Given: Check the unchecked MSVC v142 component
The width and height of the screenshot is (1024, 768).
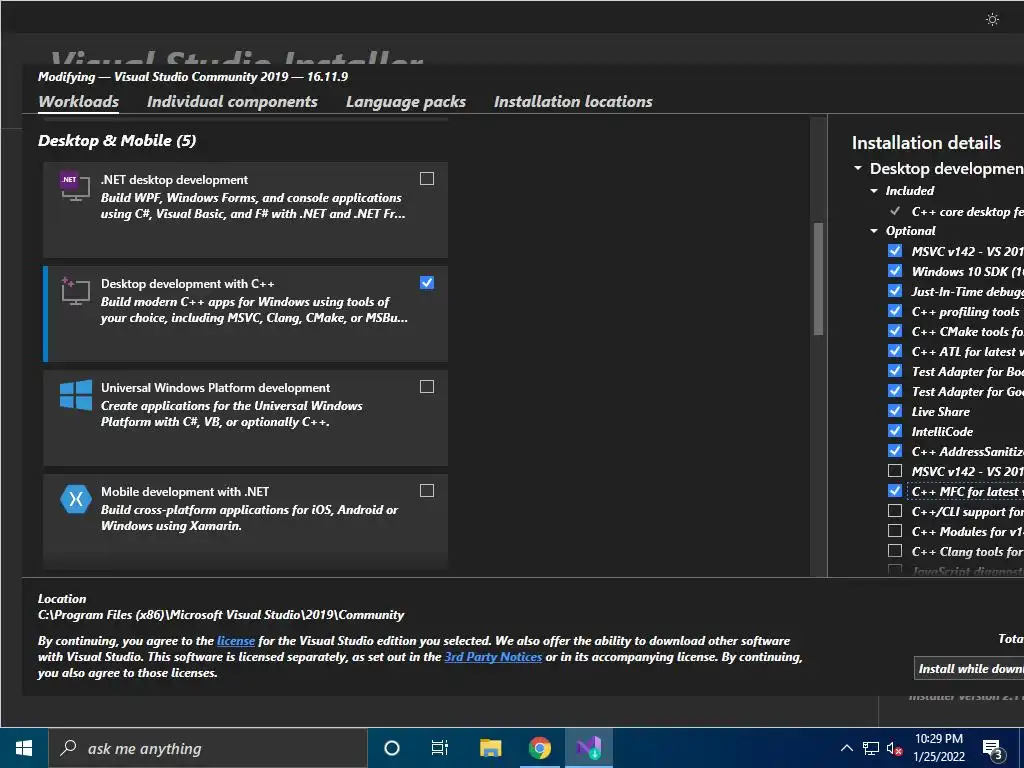Looking at the screenshot, I should [895, 471].
